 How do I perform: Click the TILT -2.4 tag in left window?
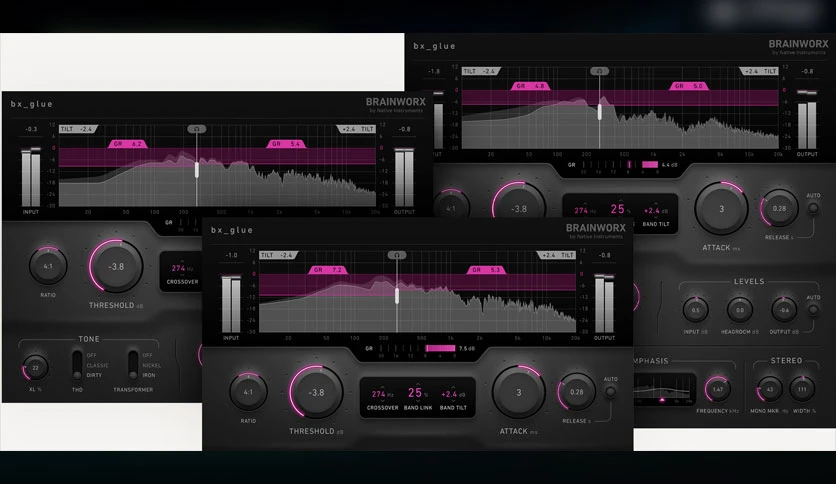(x=78, y=129)
